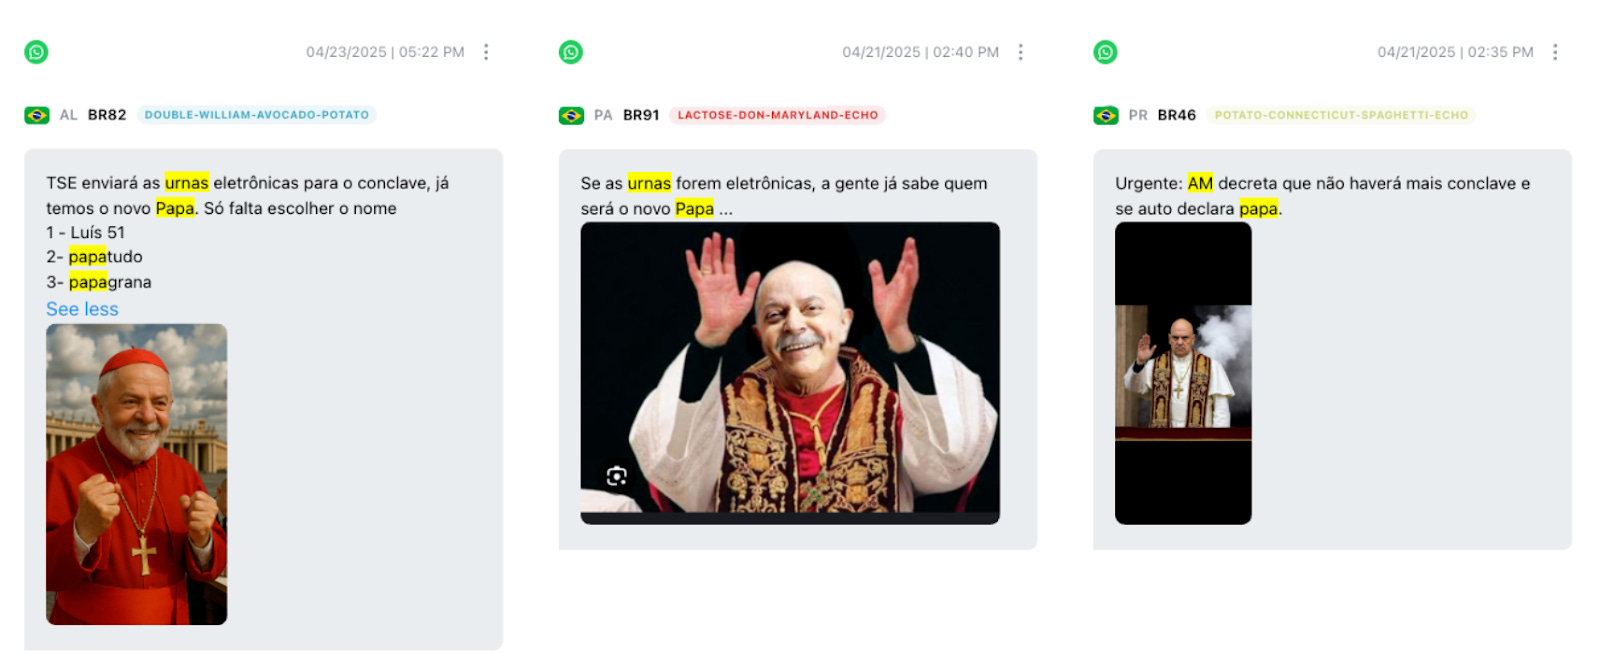Image resolution: width=1600 pixels, height=667 pixels.
Task: Open the red cardinal image thumbnail
Action: (137, 474)
